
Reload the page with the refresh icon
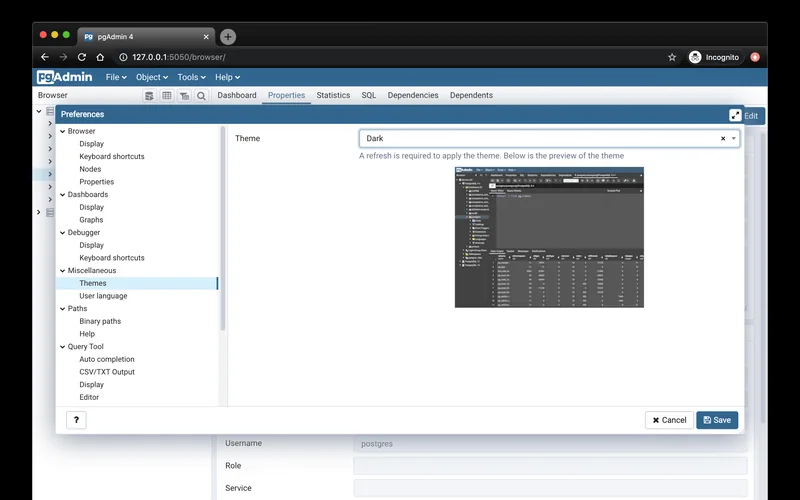coord(82,57)
